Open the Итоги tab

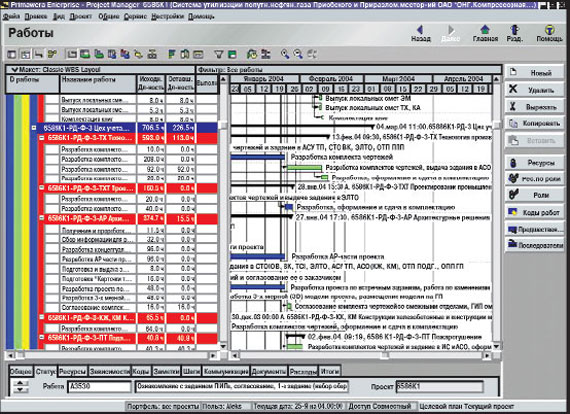(x=330, y=371)
